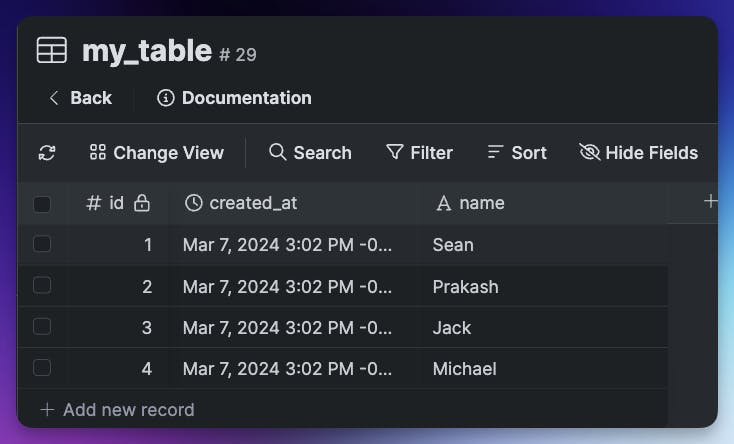
Task: Select the checkbox for Michael's row
Action: pos(42,368)
